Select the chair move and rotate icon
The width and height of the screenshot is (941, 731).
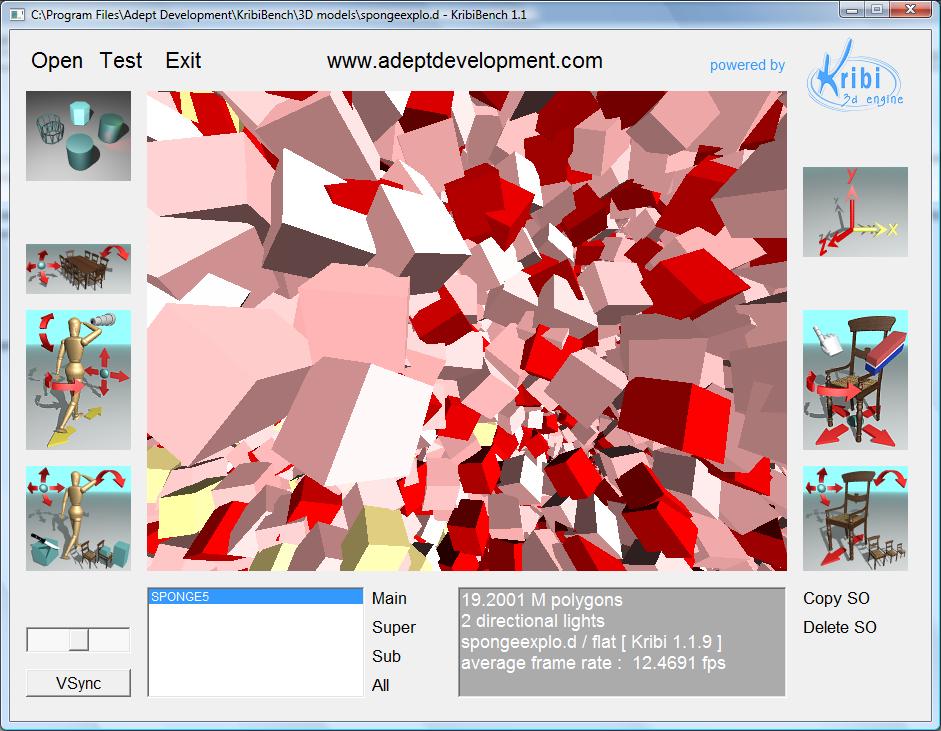(855, 518)
